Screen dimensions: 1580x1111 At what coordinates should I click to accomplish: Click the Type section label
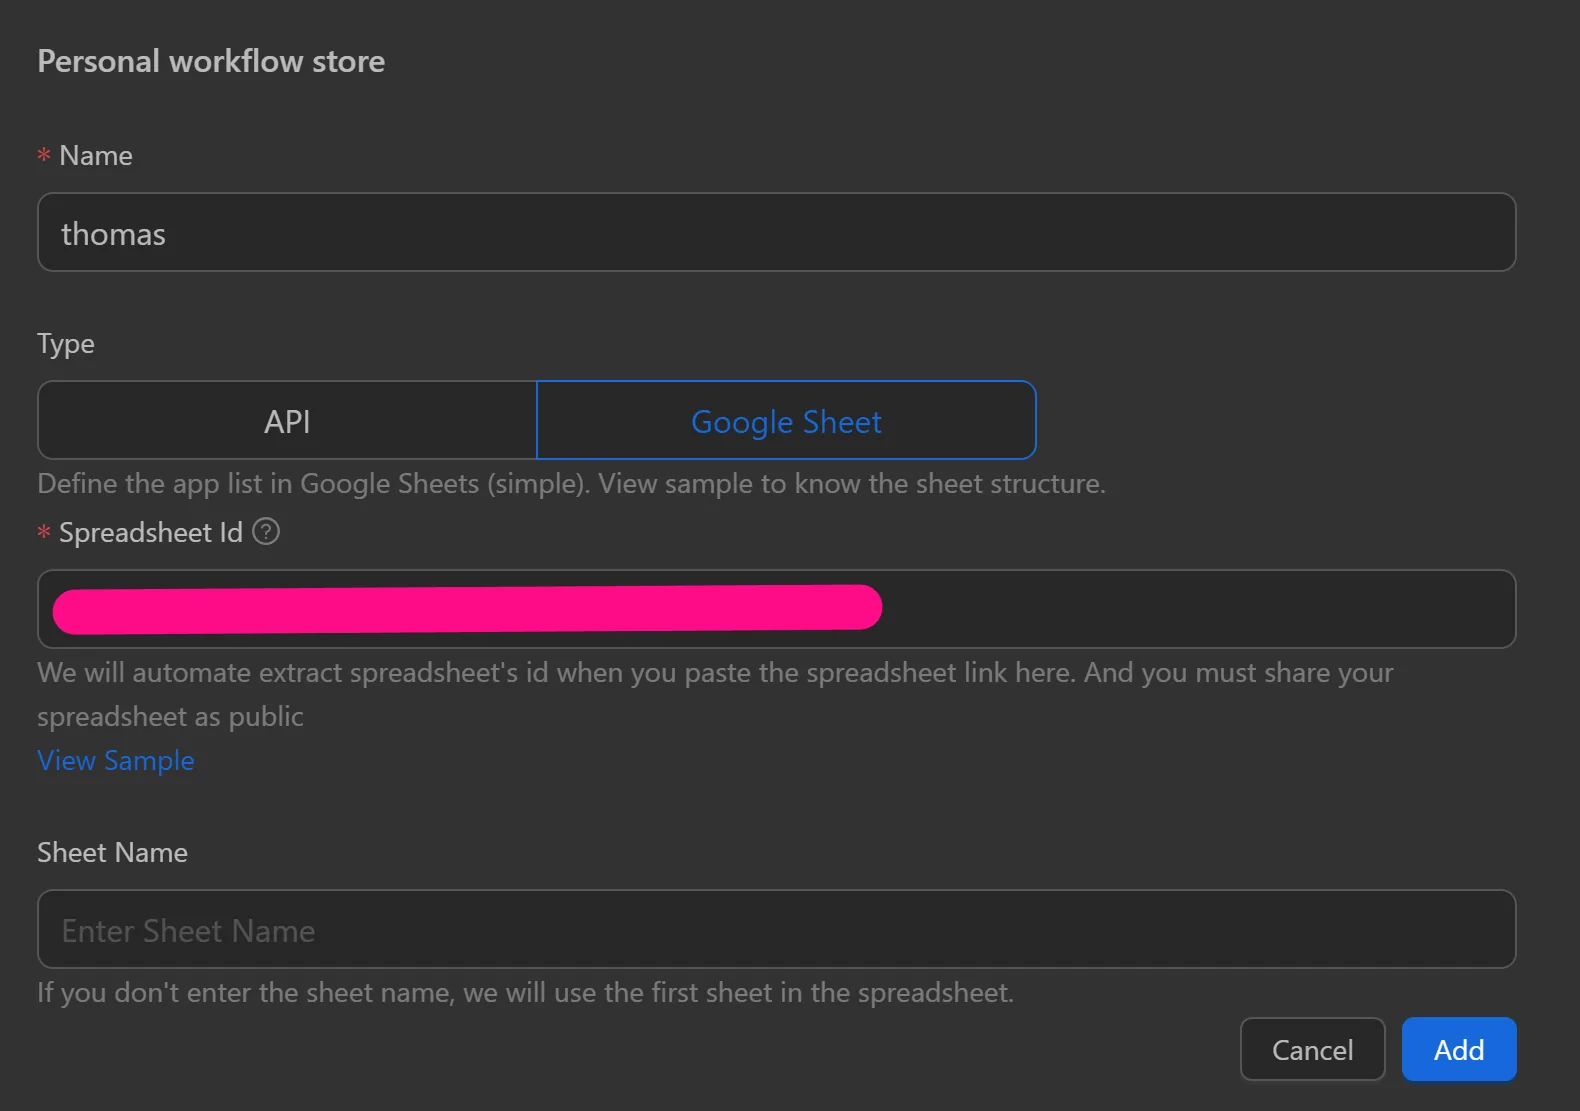tap(66, 344)
